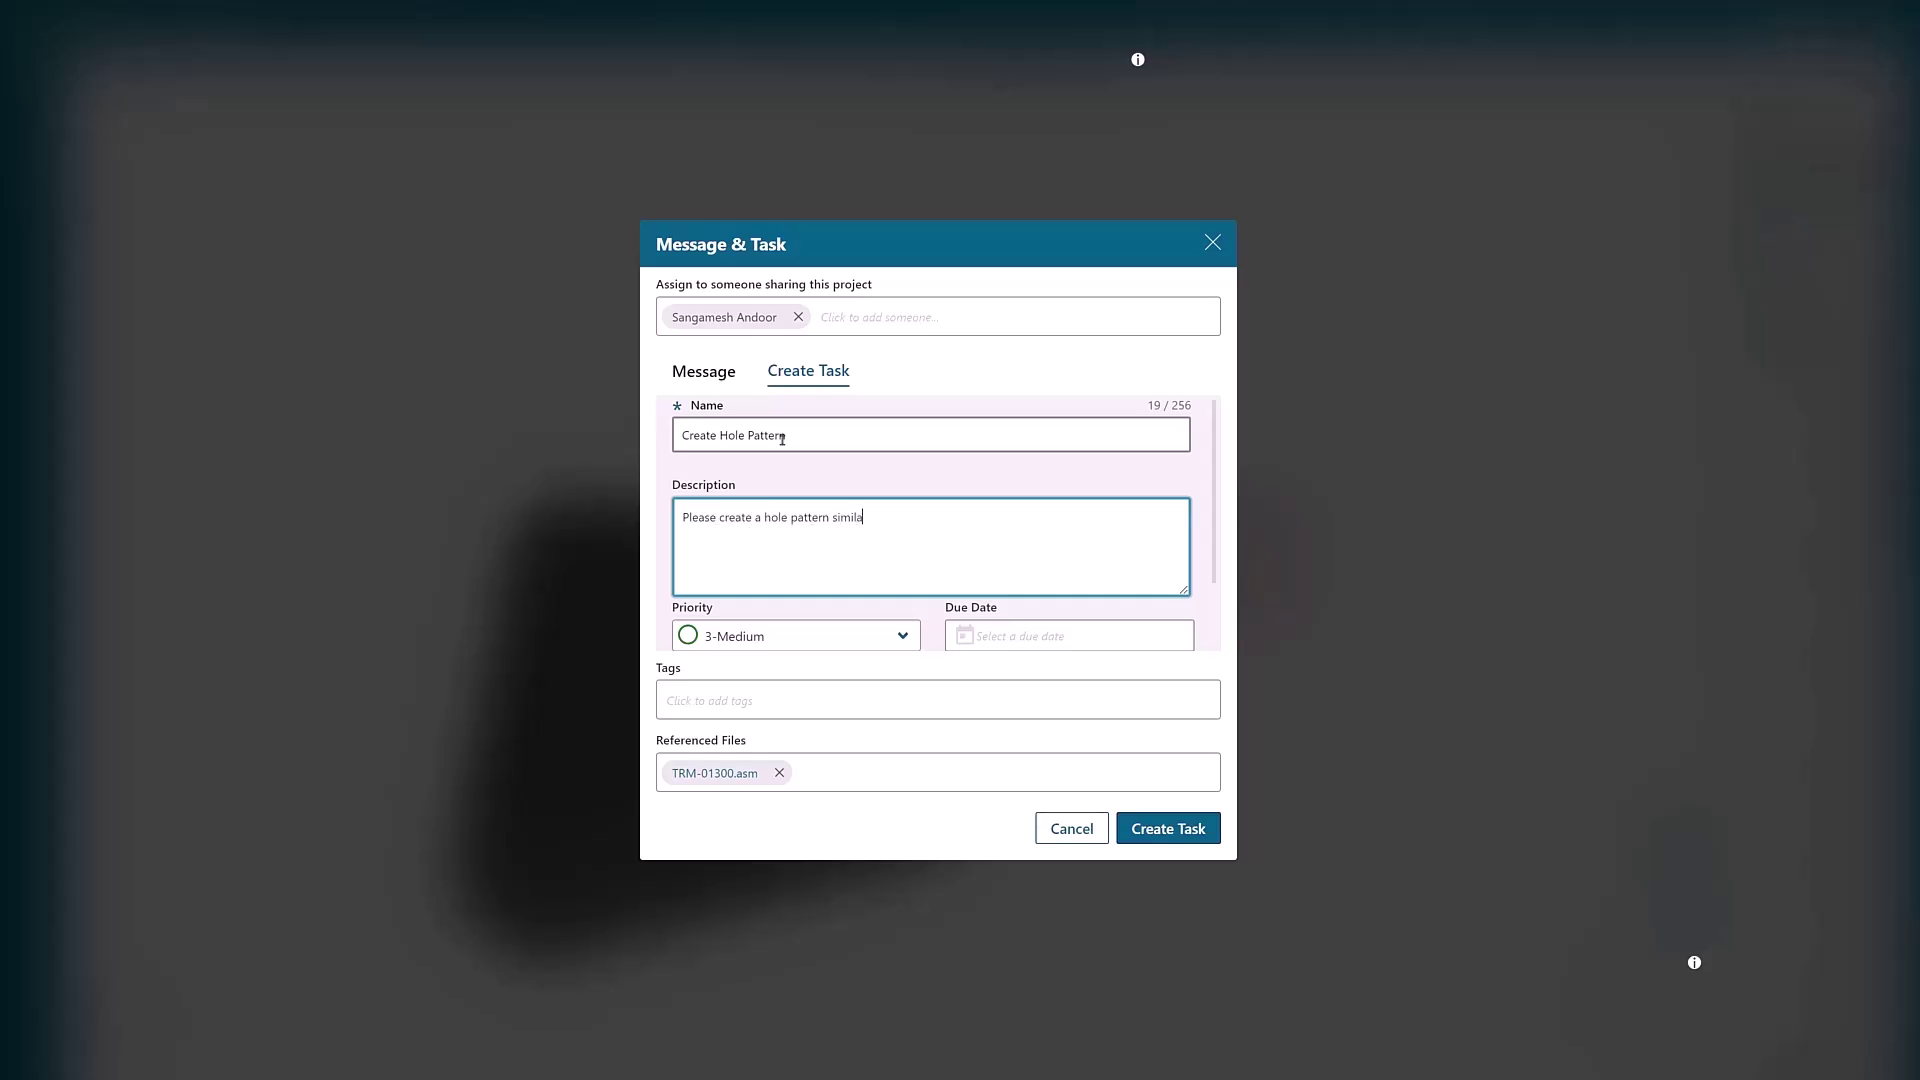The width and height of the screenshot is (1920, 1080).
Task: Dismiss the Message & Task dialog
Action: tap(1212, 242)
